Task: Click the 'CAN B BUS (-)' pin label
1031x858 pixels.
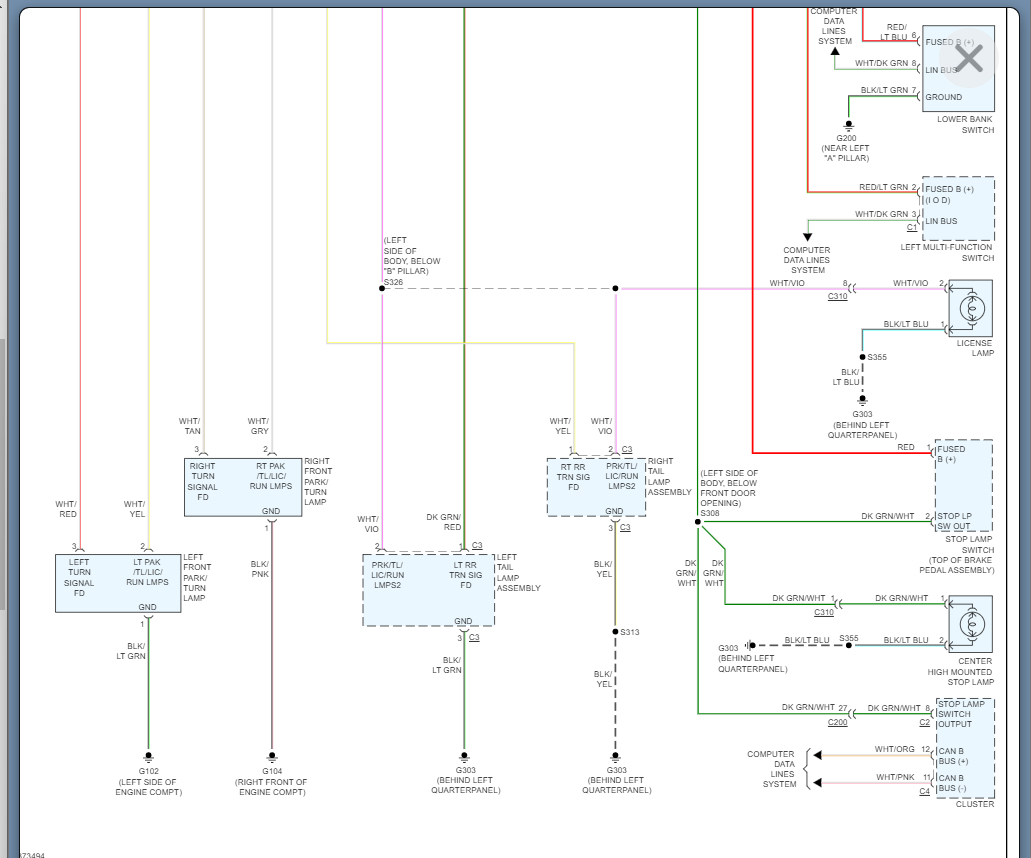Action: 952,783
